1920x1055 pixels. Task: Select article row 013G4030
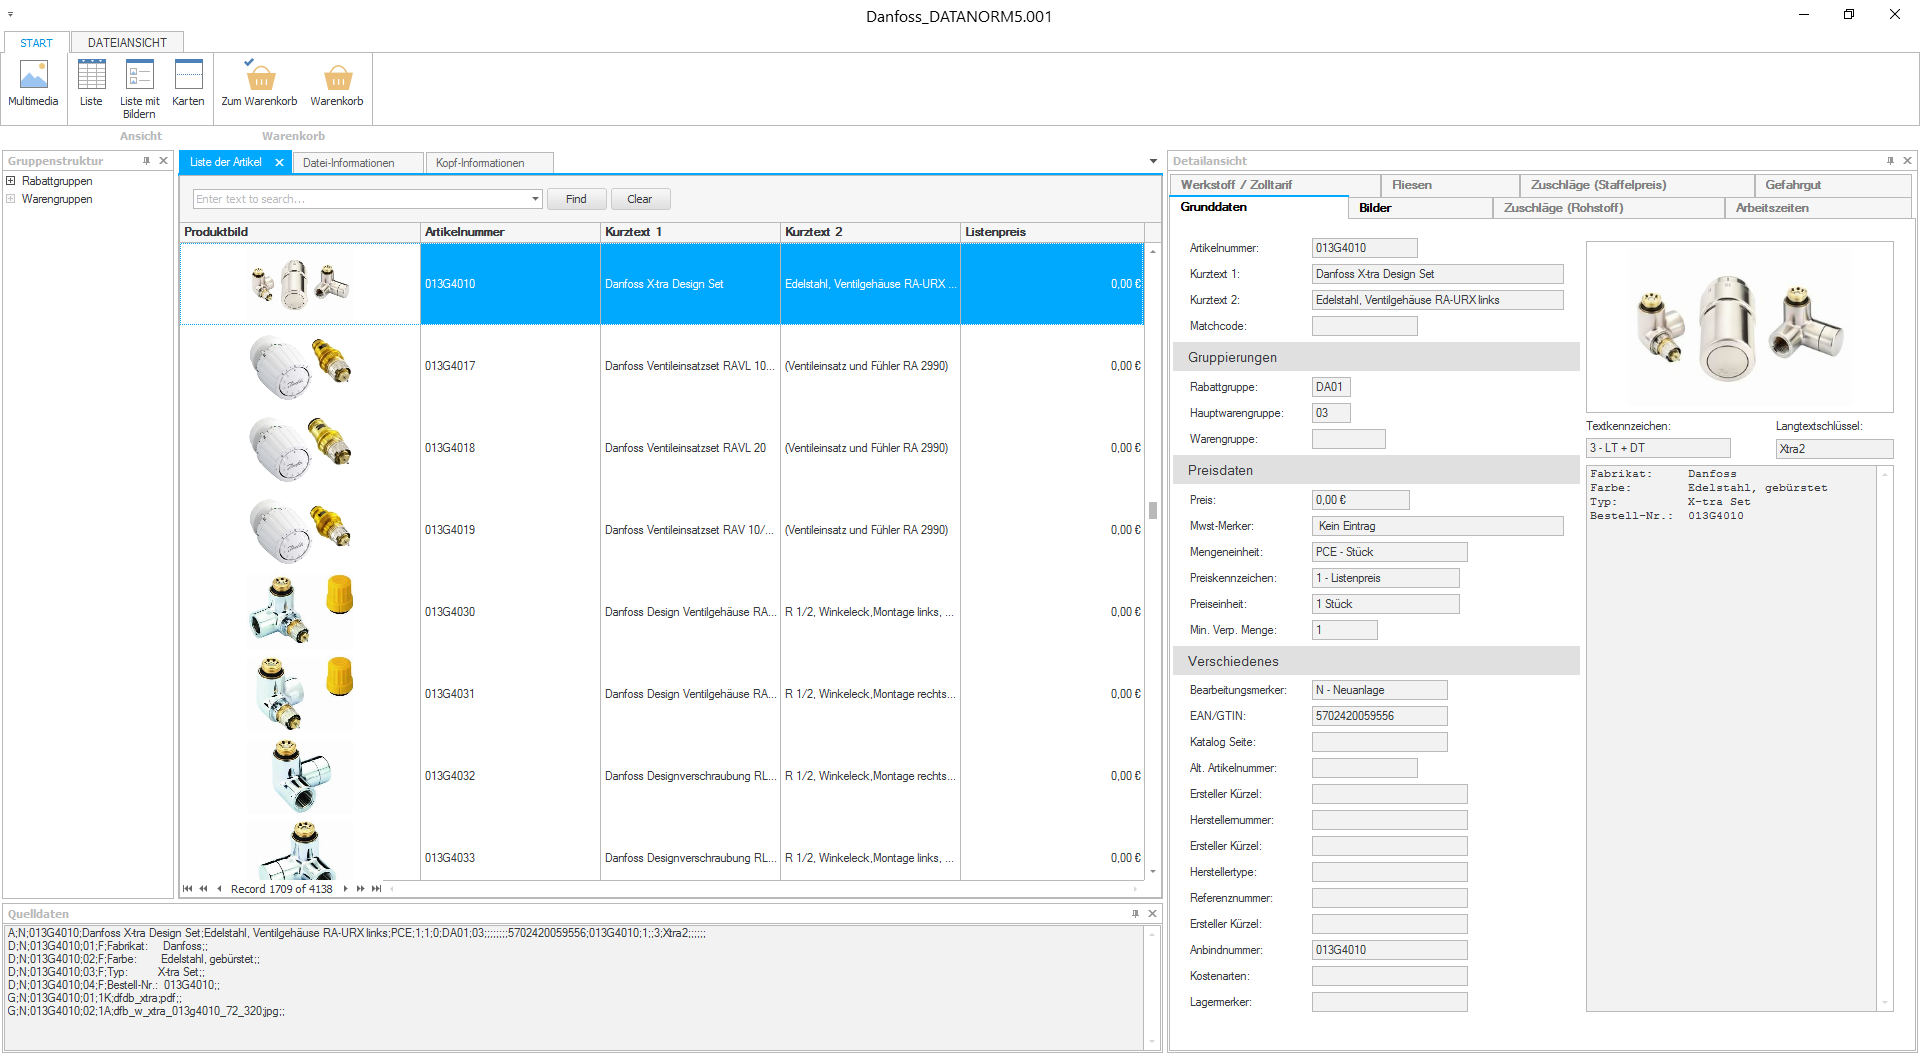[x=661, y=612]
